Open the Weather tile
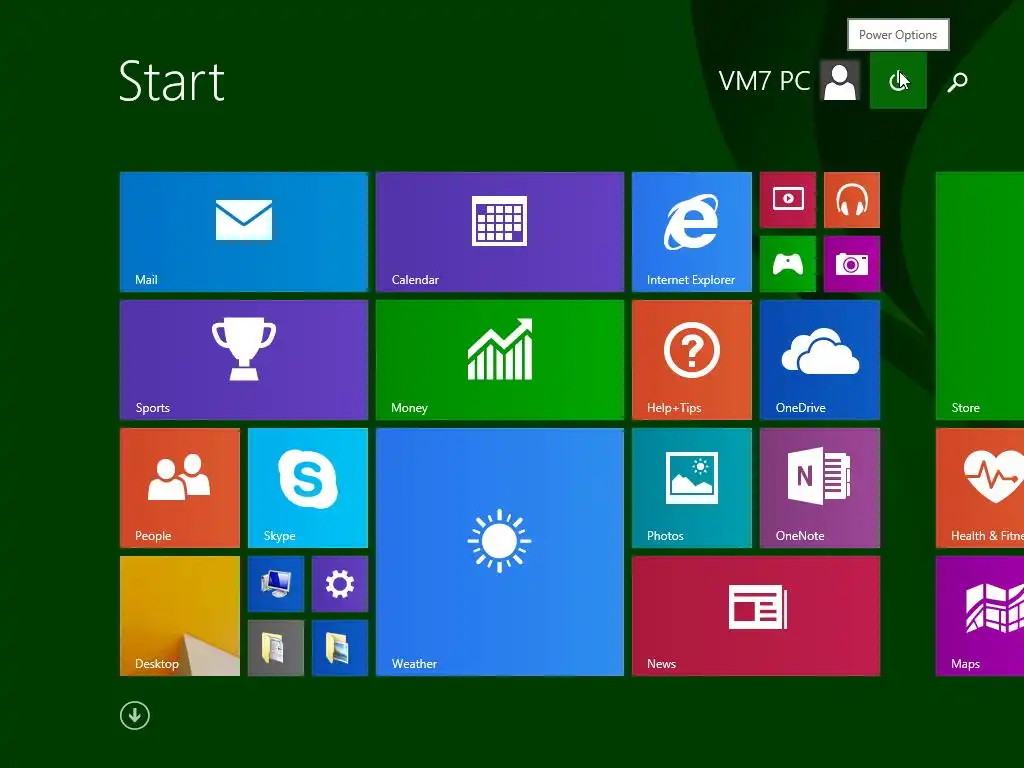The image size is (1024, 768). (500, 552)
